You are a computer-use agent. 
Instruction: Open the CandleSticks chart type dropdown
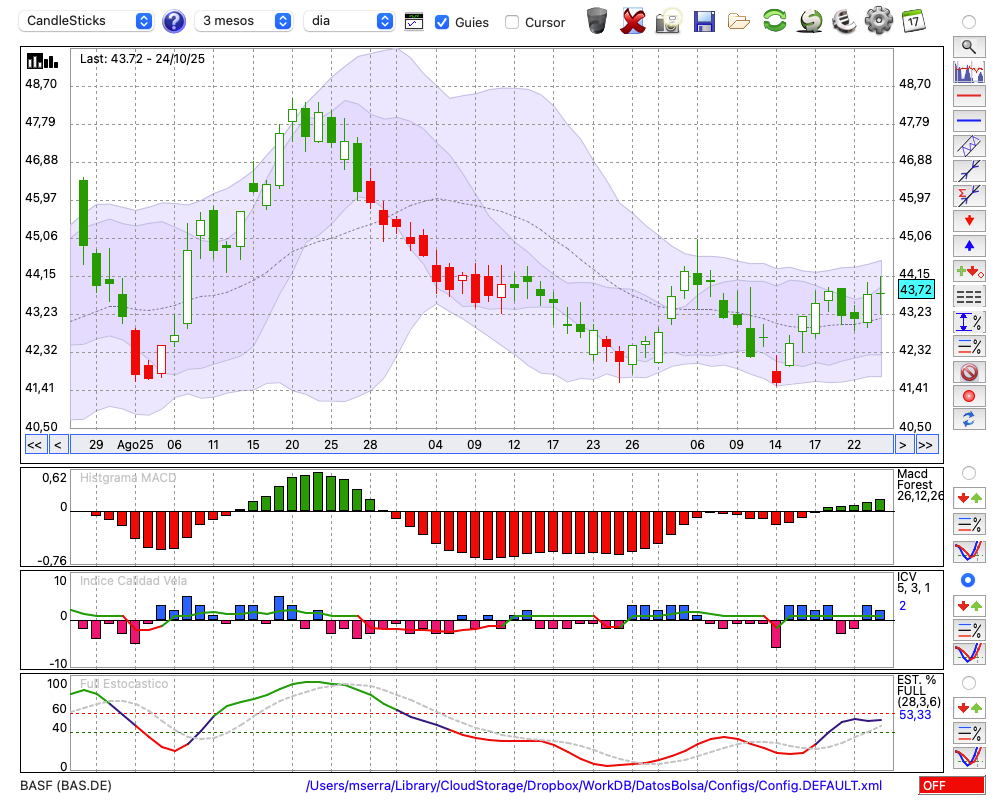[x=88, y=21]
